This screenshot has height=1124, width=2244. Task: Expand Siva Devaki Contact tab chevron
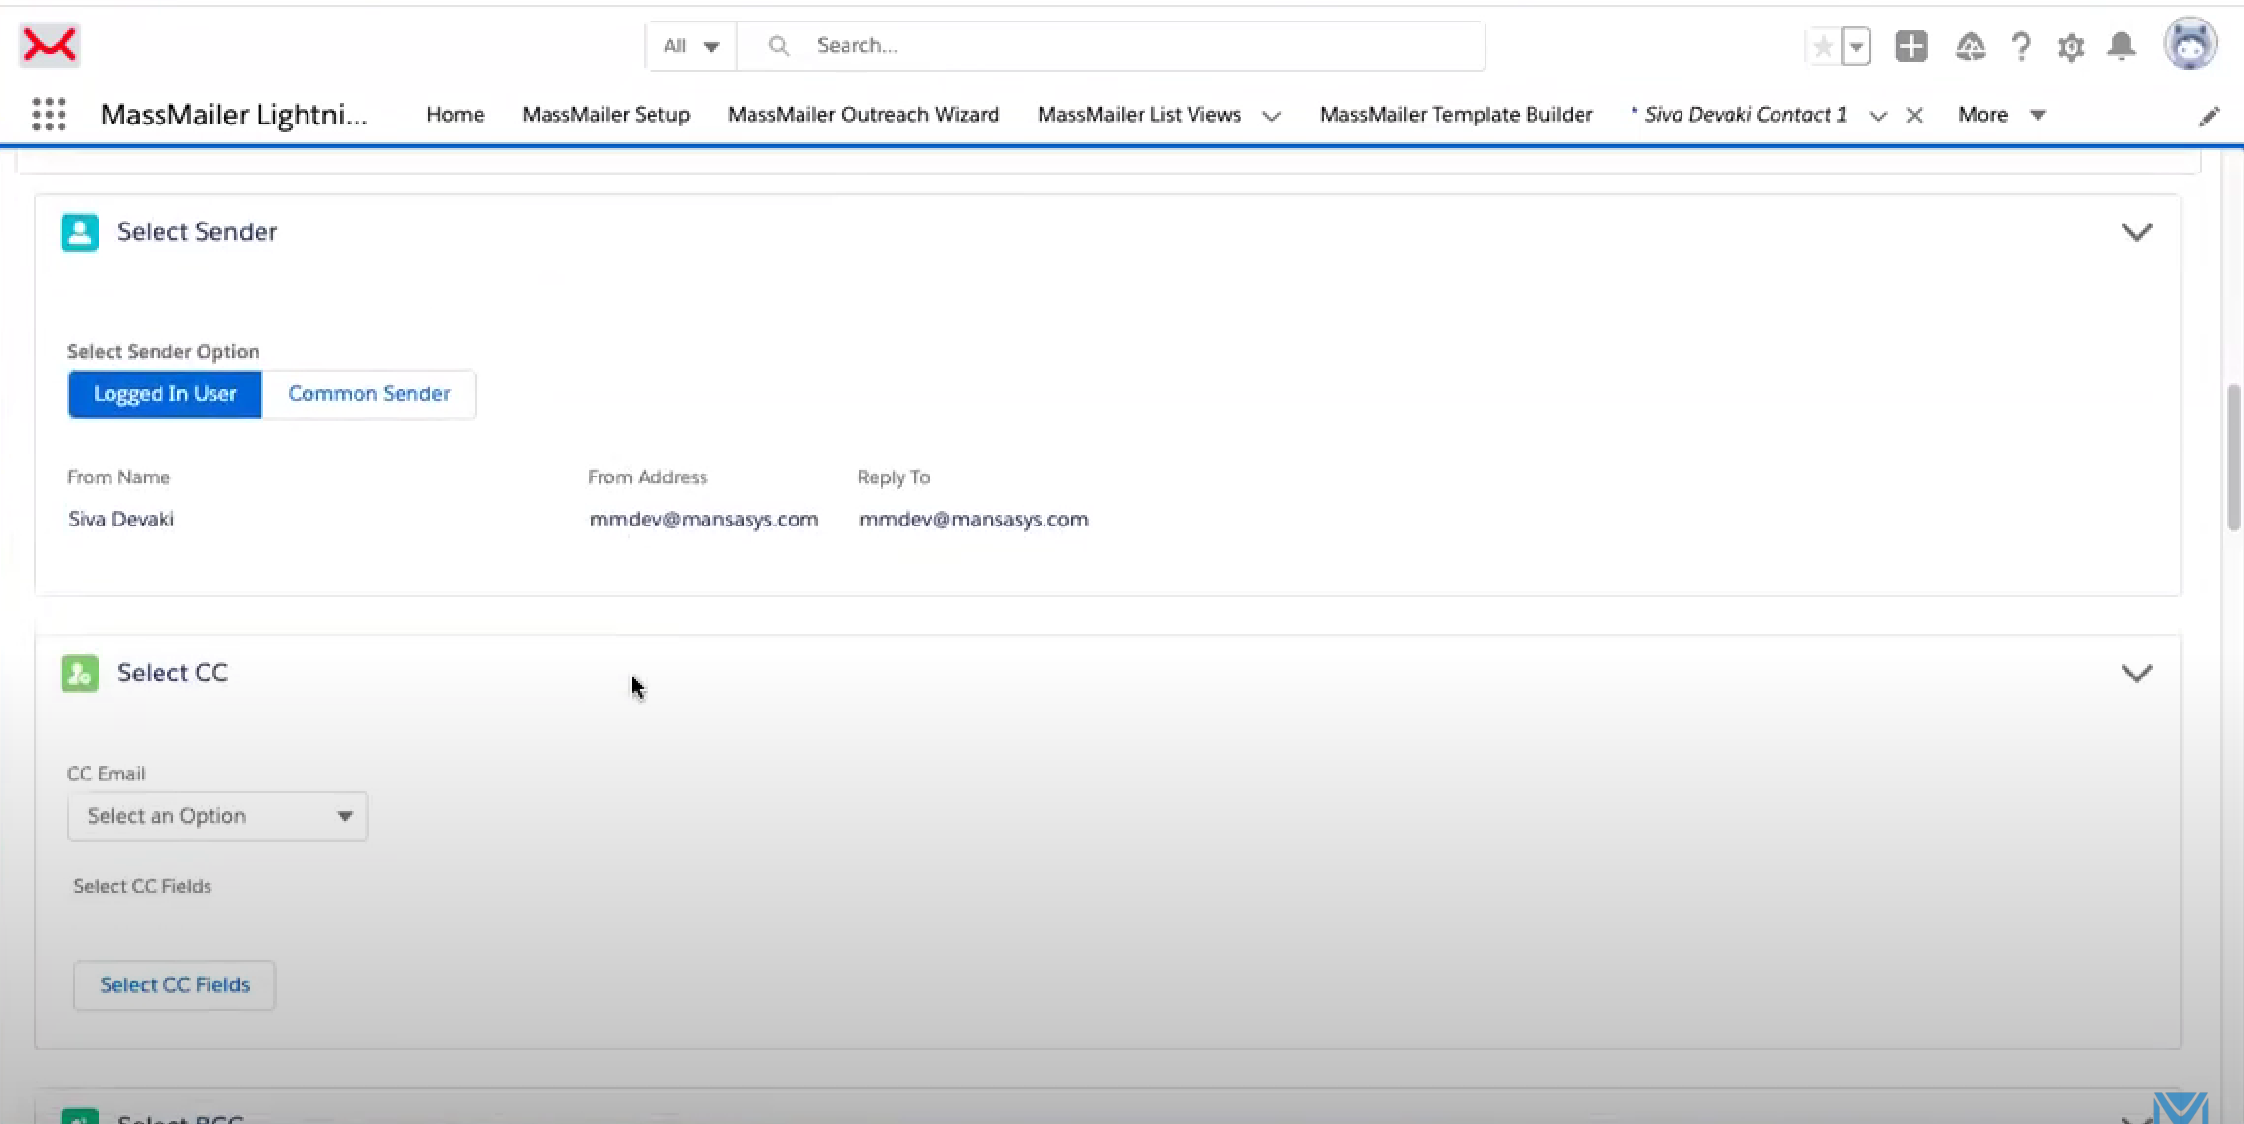[x=1878, y=116]
